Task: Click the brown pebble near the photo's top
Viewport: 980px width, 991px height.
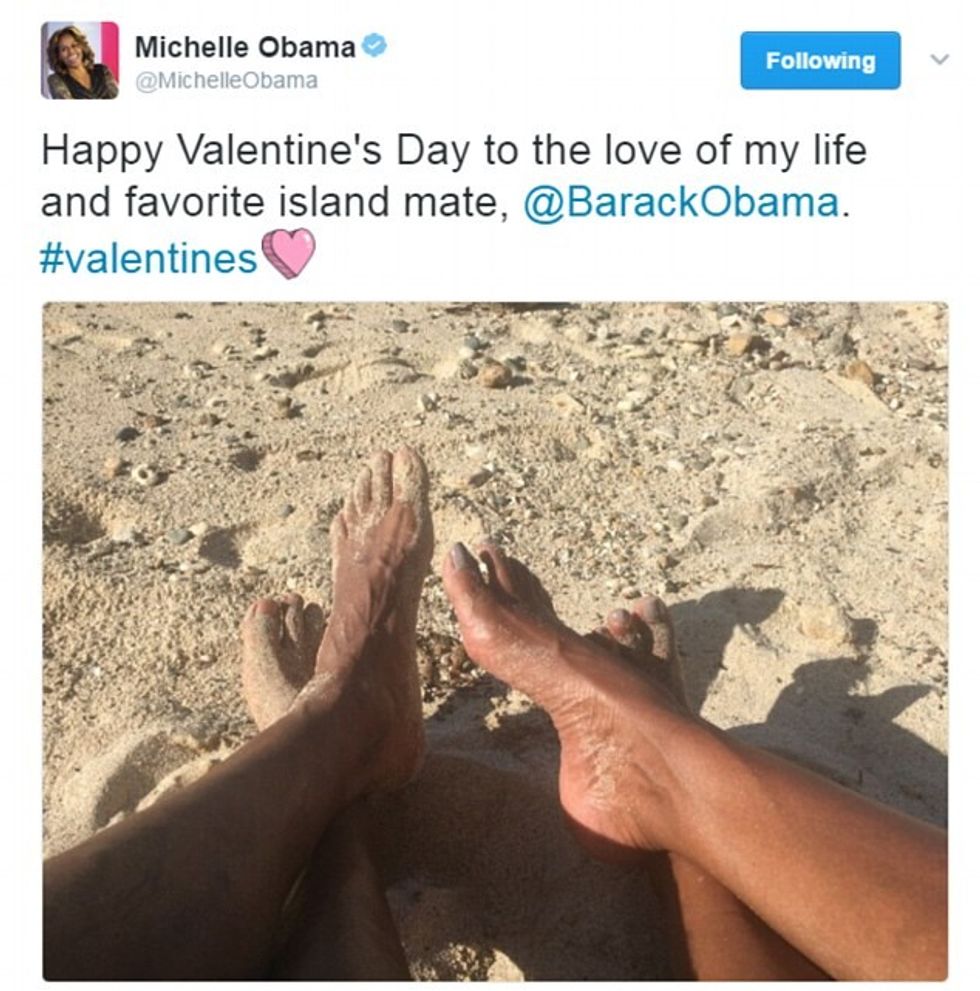Action: click(x=493, y=374)
